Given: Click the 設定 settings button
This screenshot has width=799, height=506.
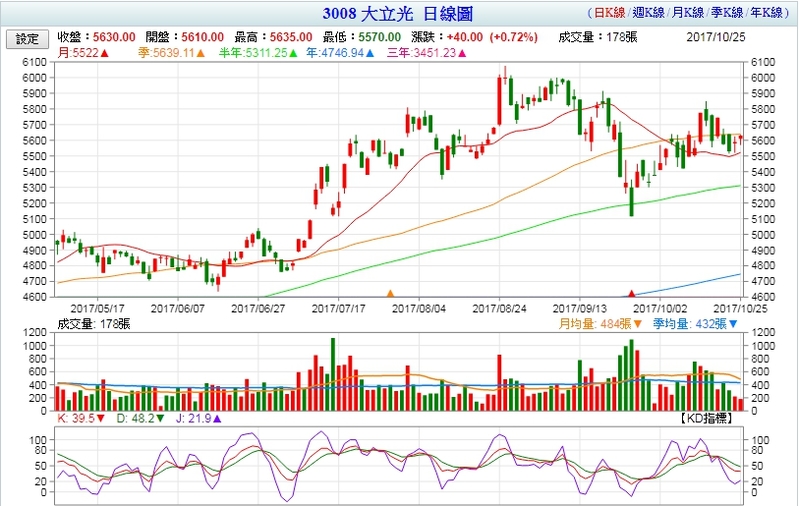Looking at the screenshot, I should [27, 39].
